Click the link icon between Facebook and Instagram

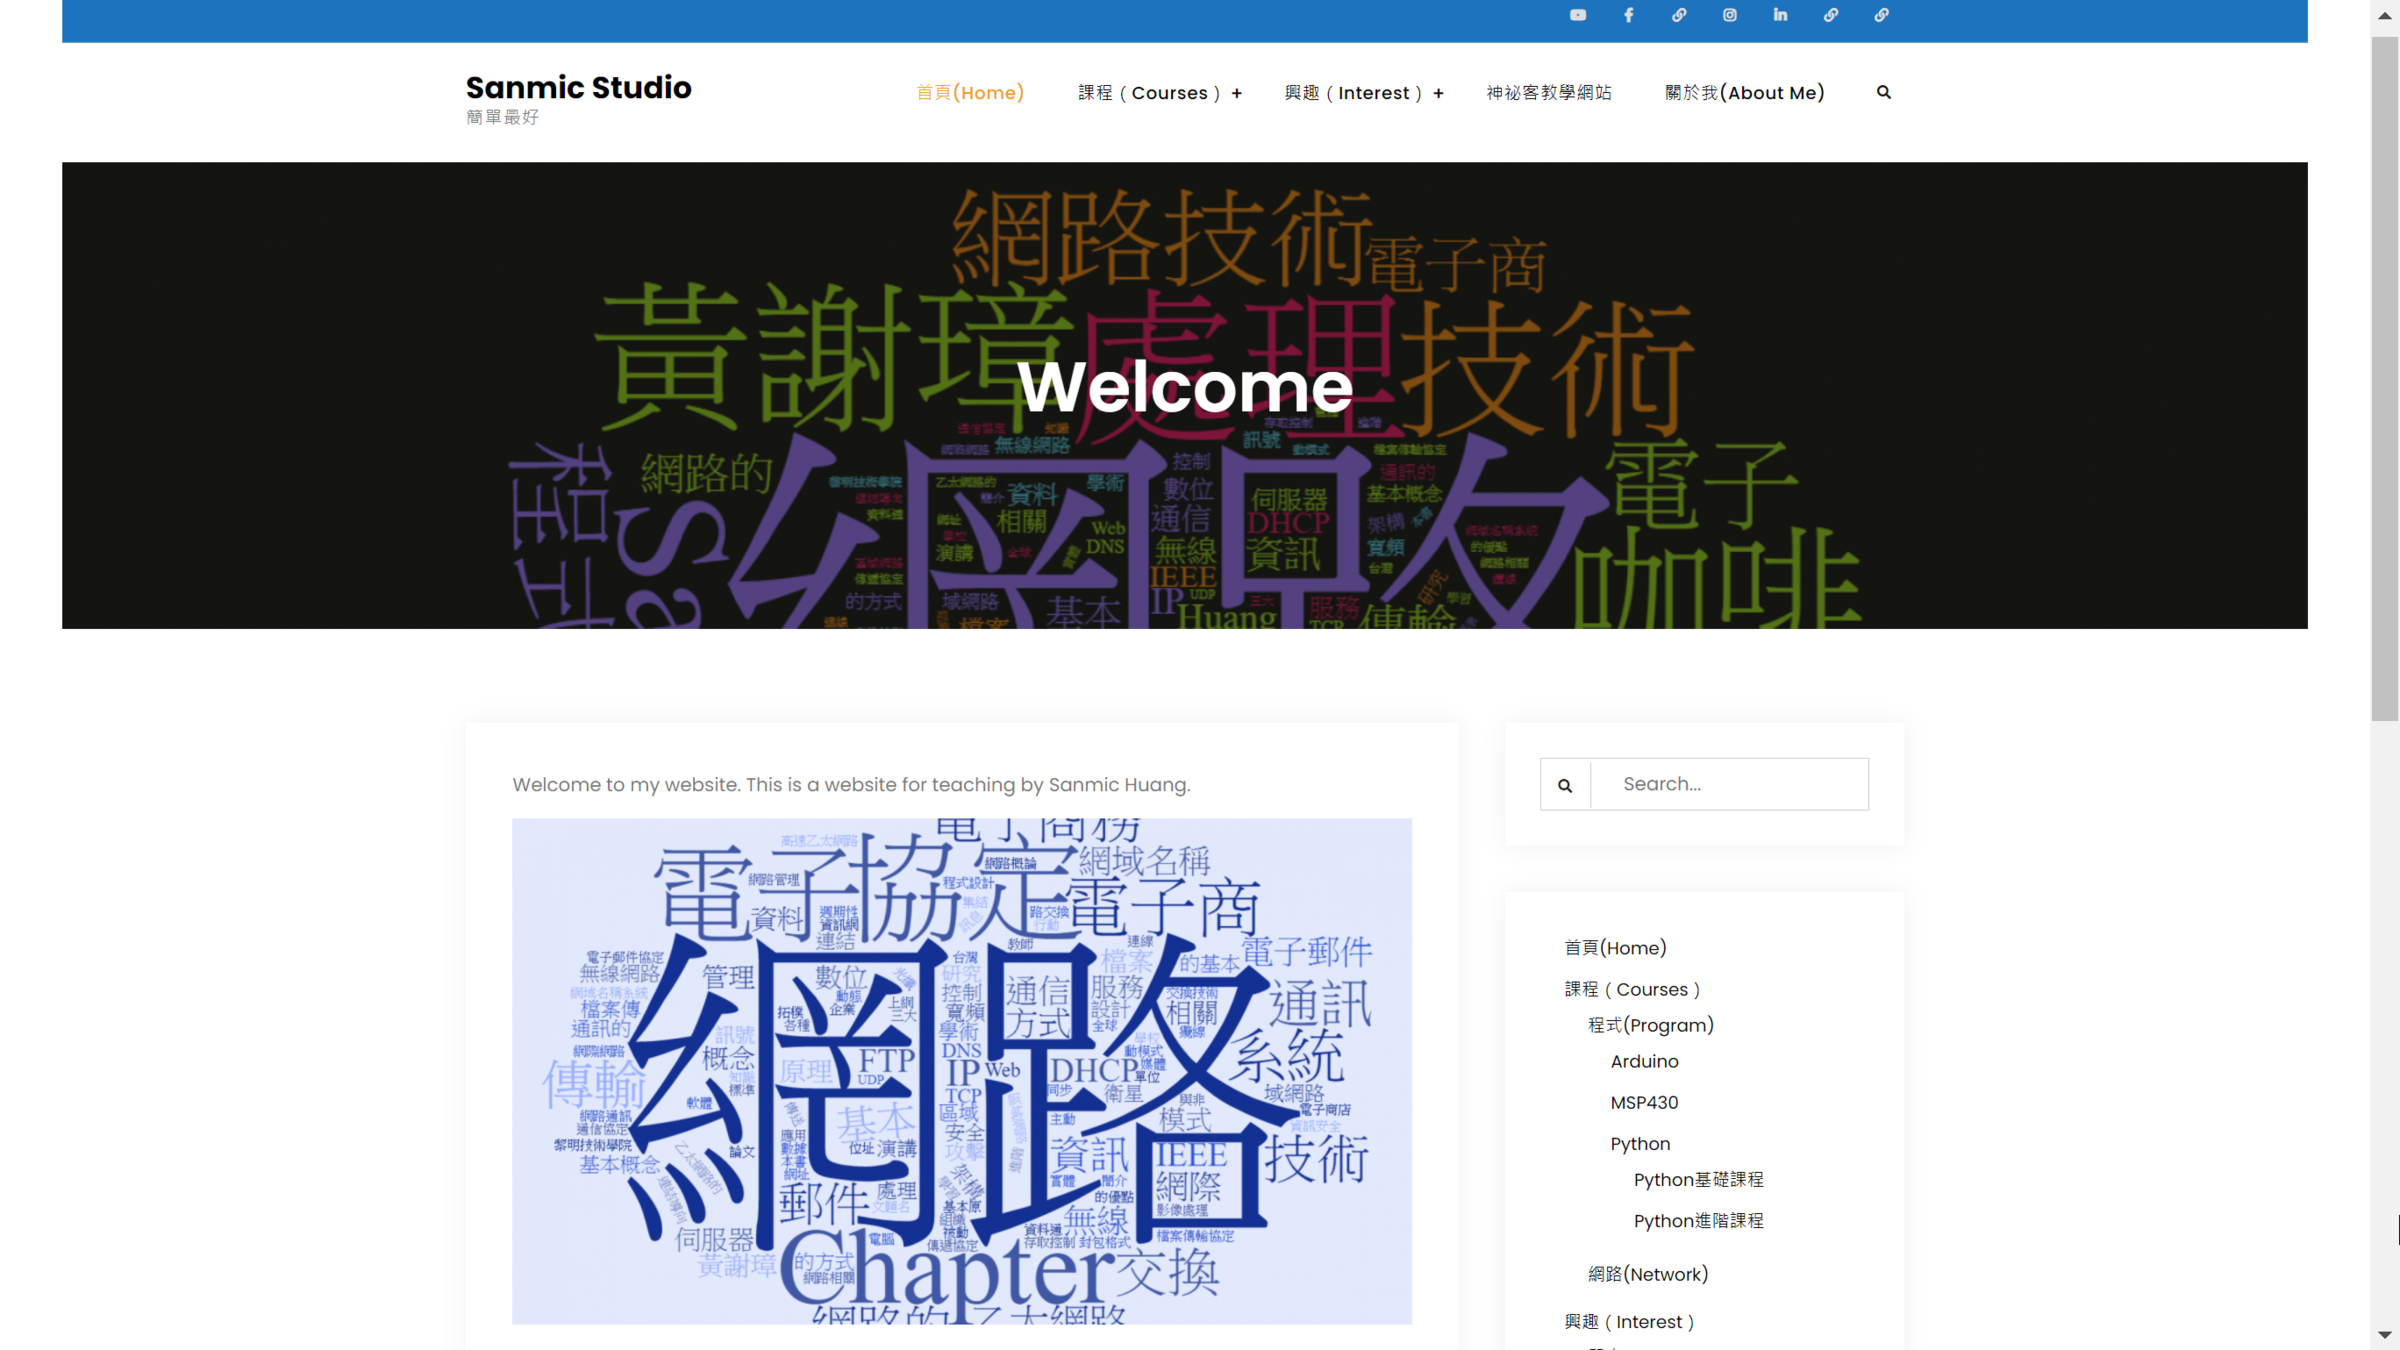tap(1679, 15)
